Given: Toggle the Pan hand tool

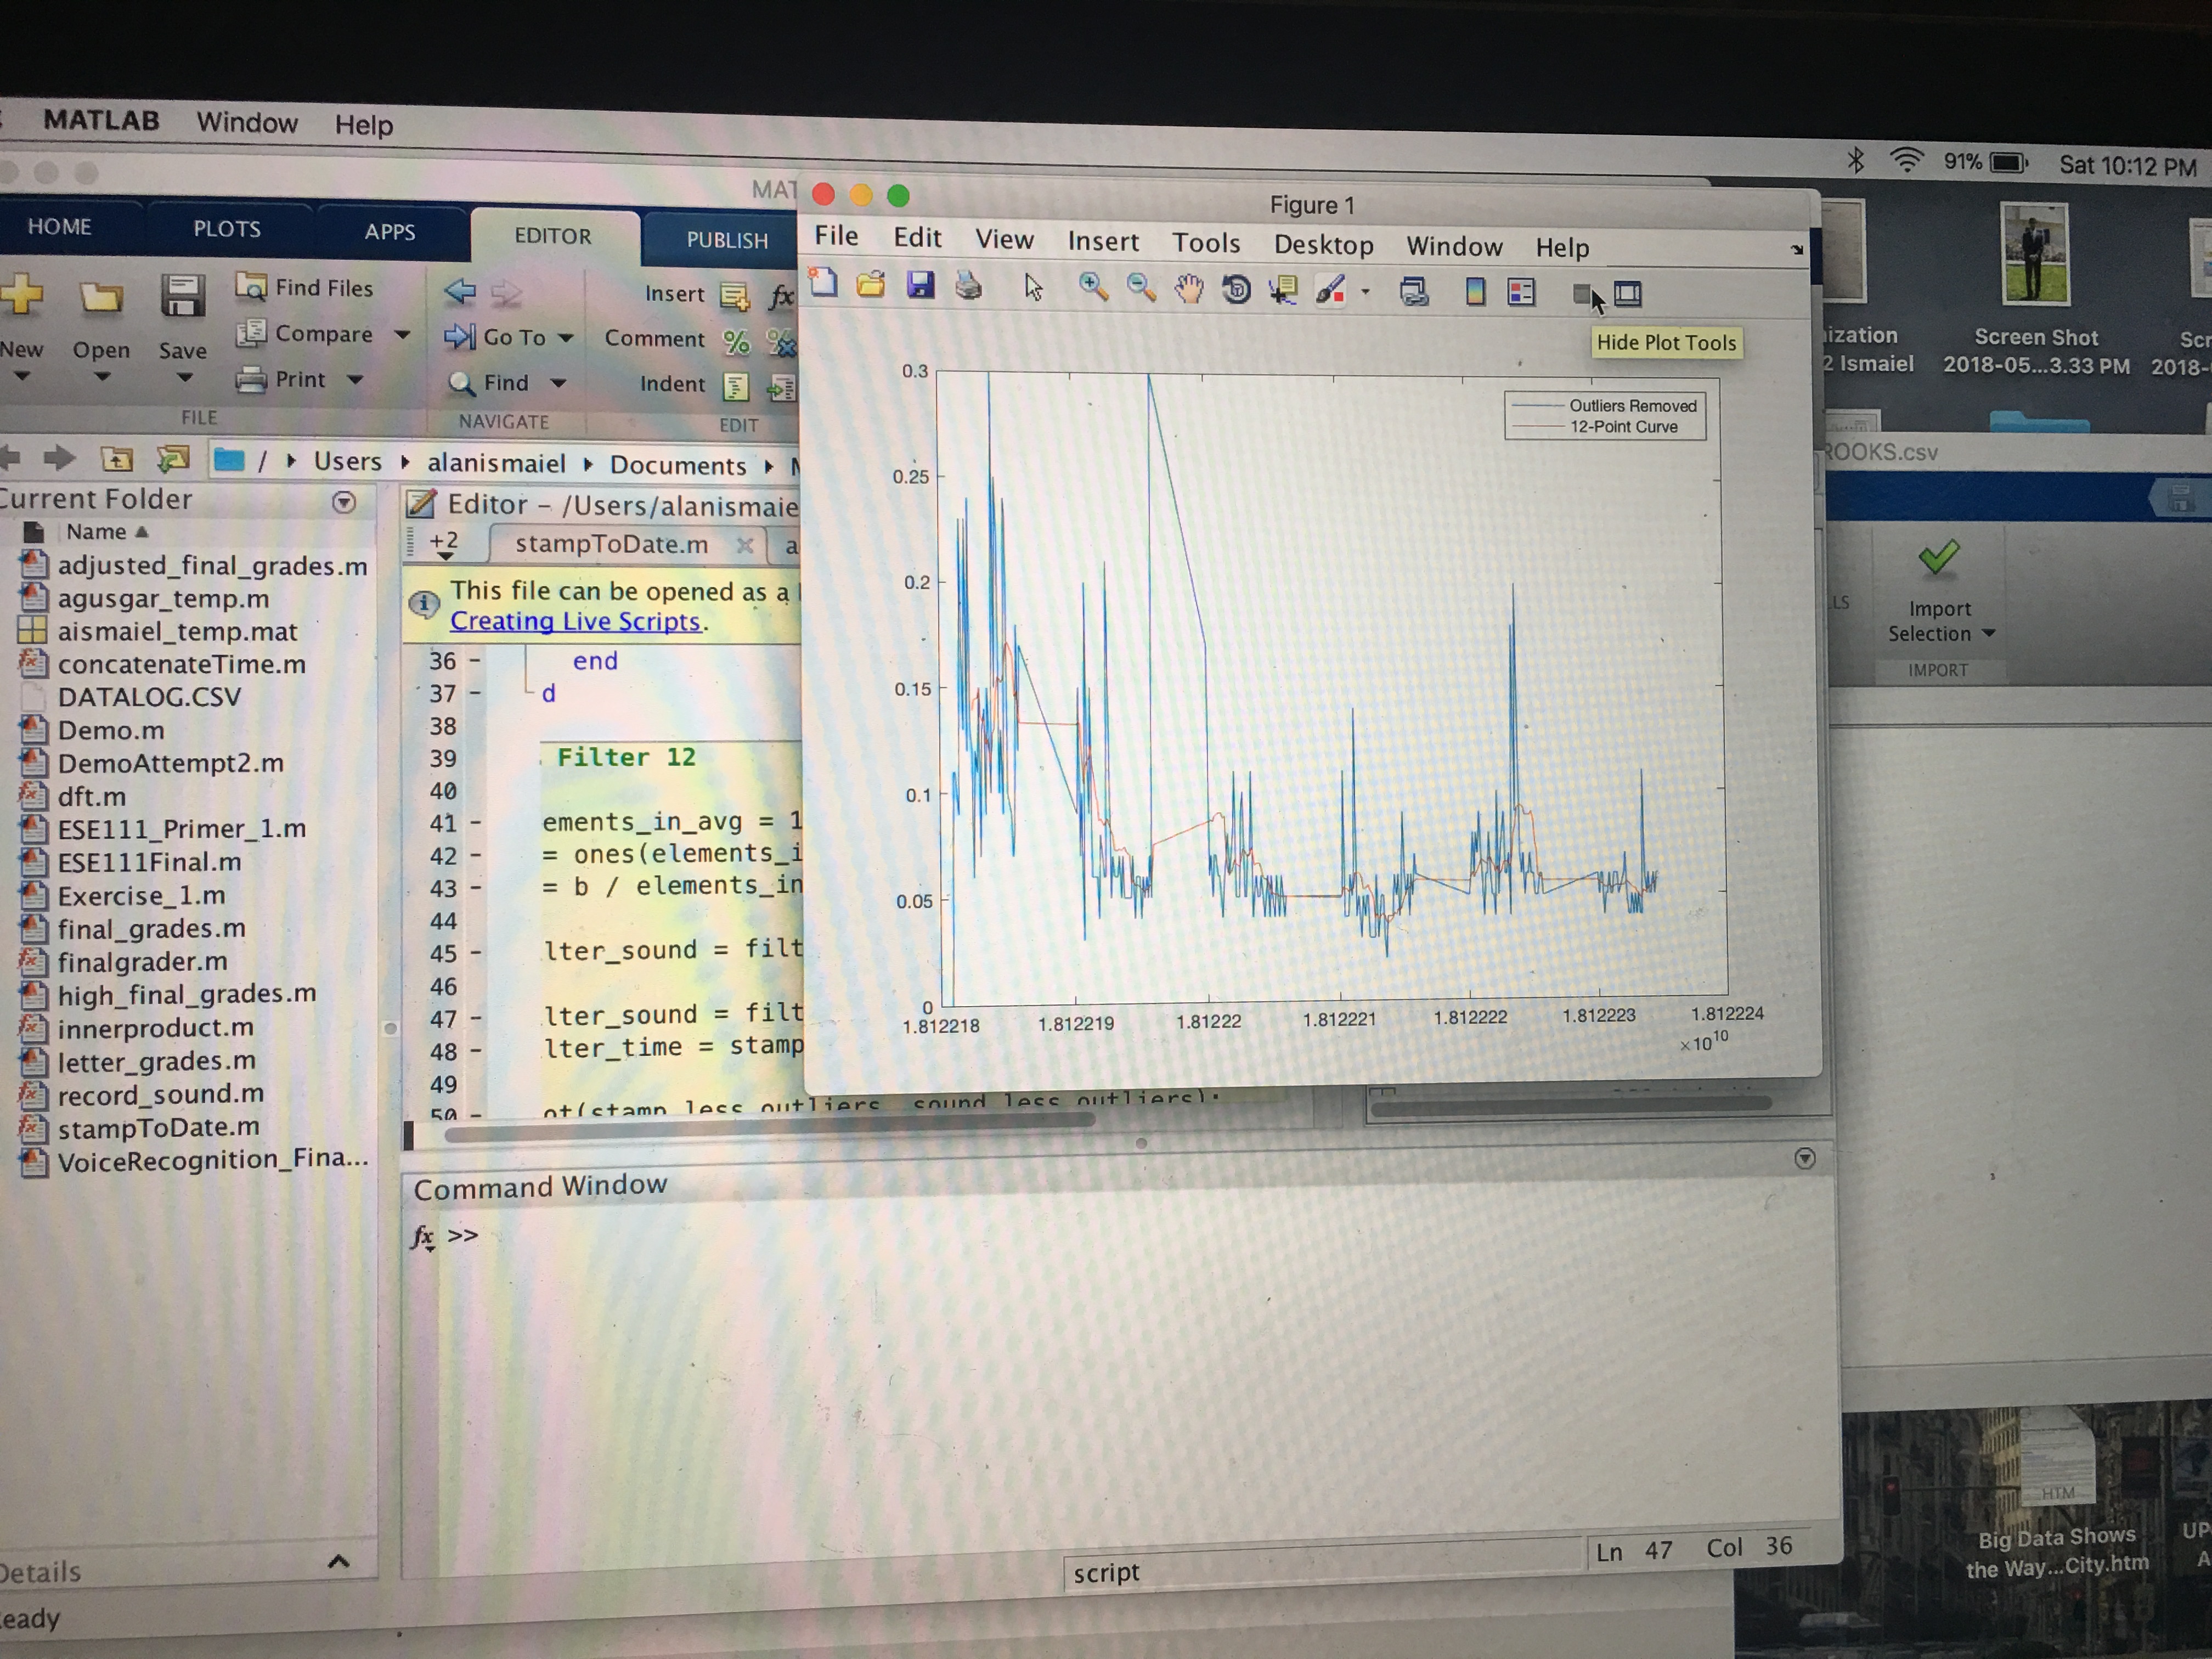Looking at the screenshot, I should pyautogui.click(x=1189, y=289).
